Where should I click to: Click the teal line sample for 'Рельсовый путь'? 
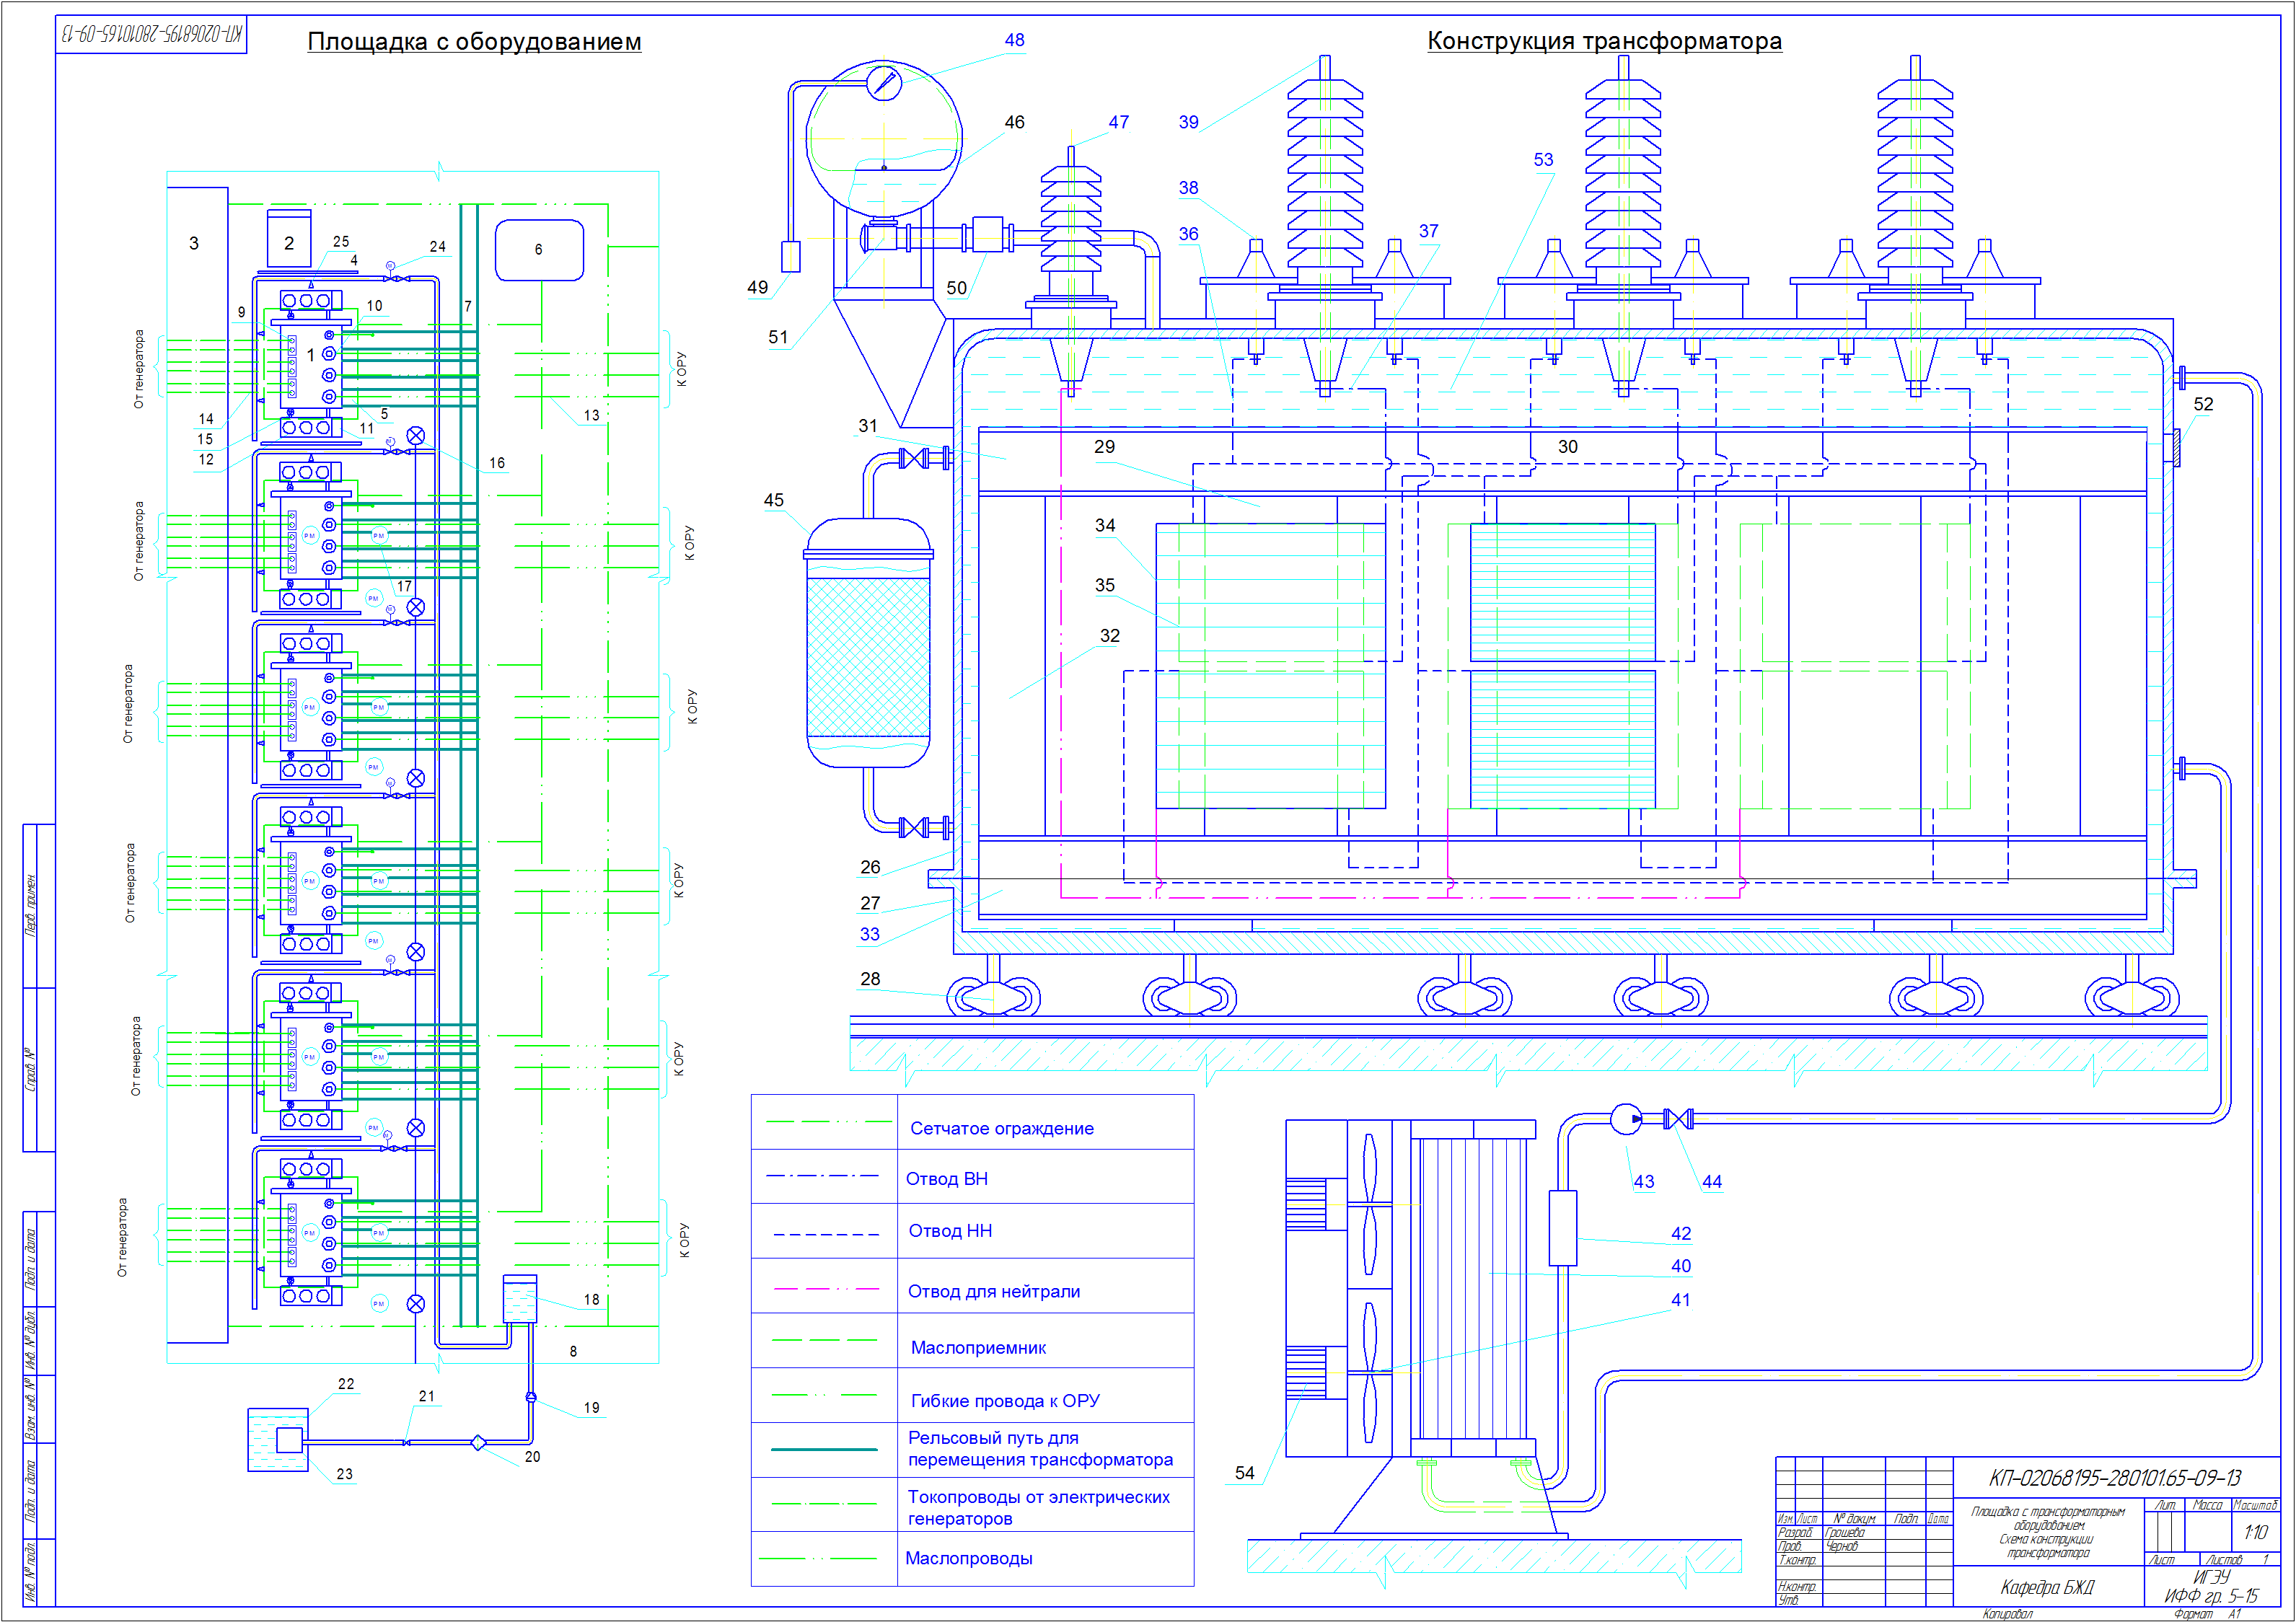pos(825,1449)
